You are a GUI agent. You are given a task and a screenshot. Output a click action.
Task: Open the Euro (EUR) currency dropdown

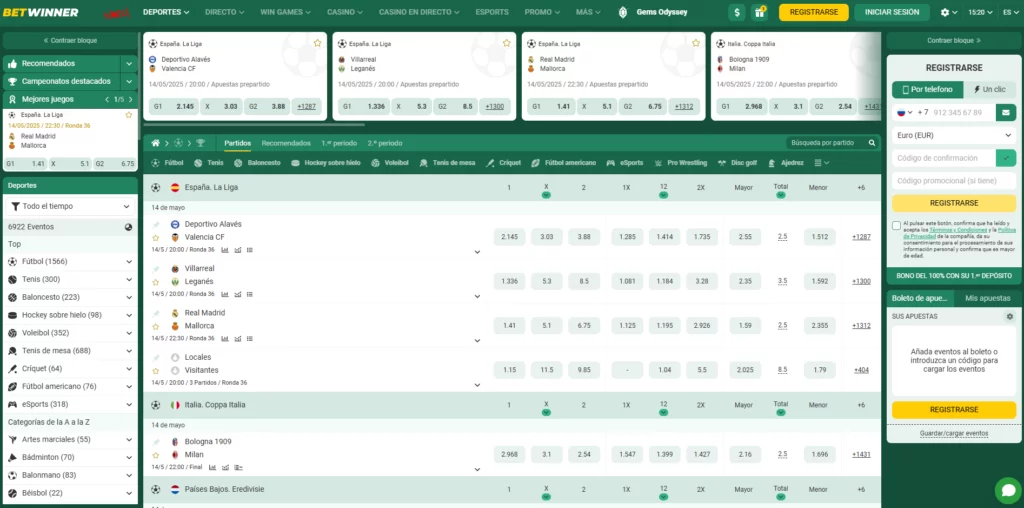click(x=954, y=135)
